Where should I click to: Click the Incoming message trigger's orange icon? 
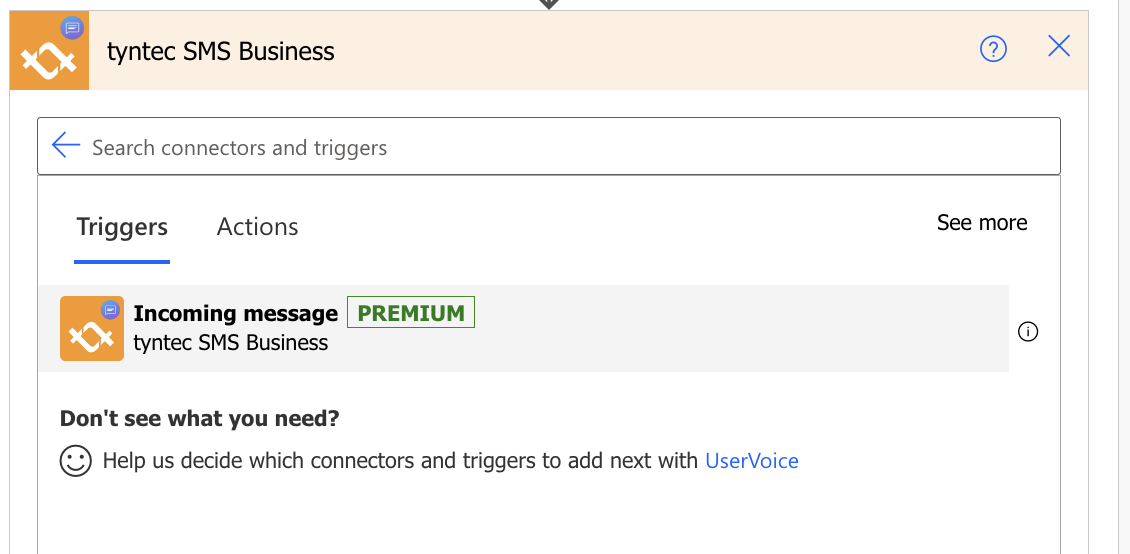click(x=92, y=329)
